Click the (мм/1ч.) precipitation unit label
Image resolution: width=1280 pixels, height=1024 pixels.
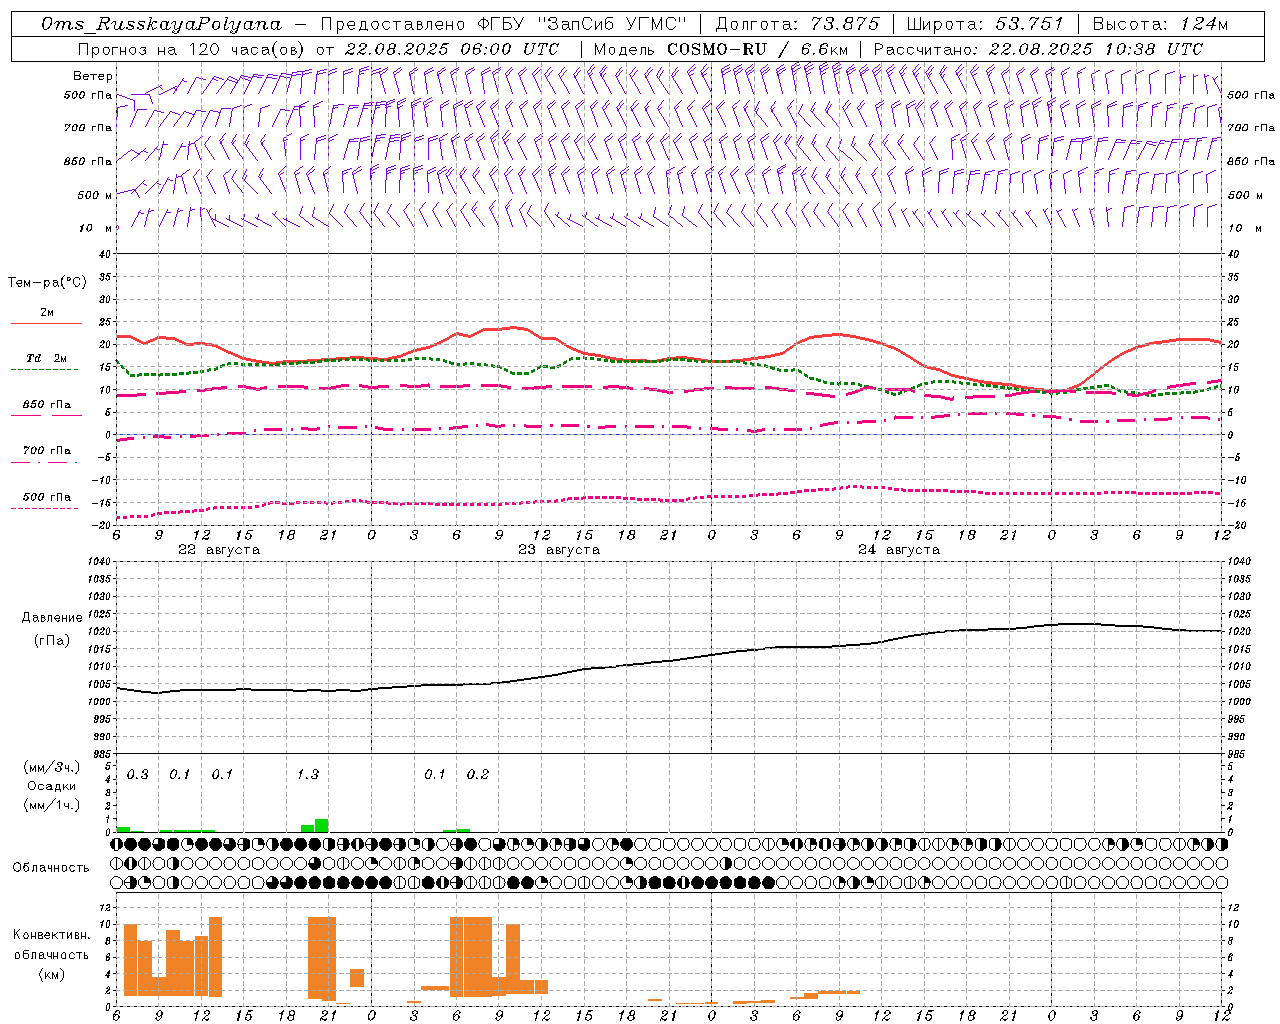click(51, 804)
